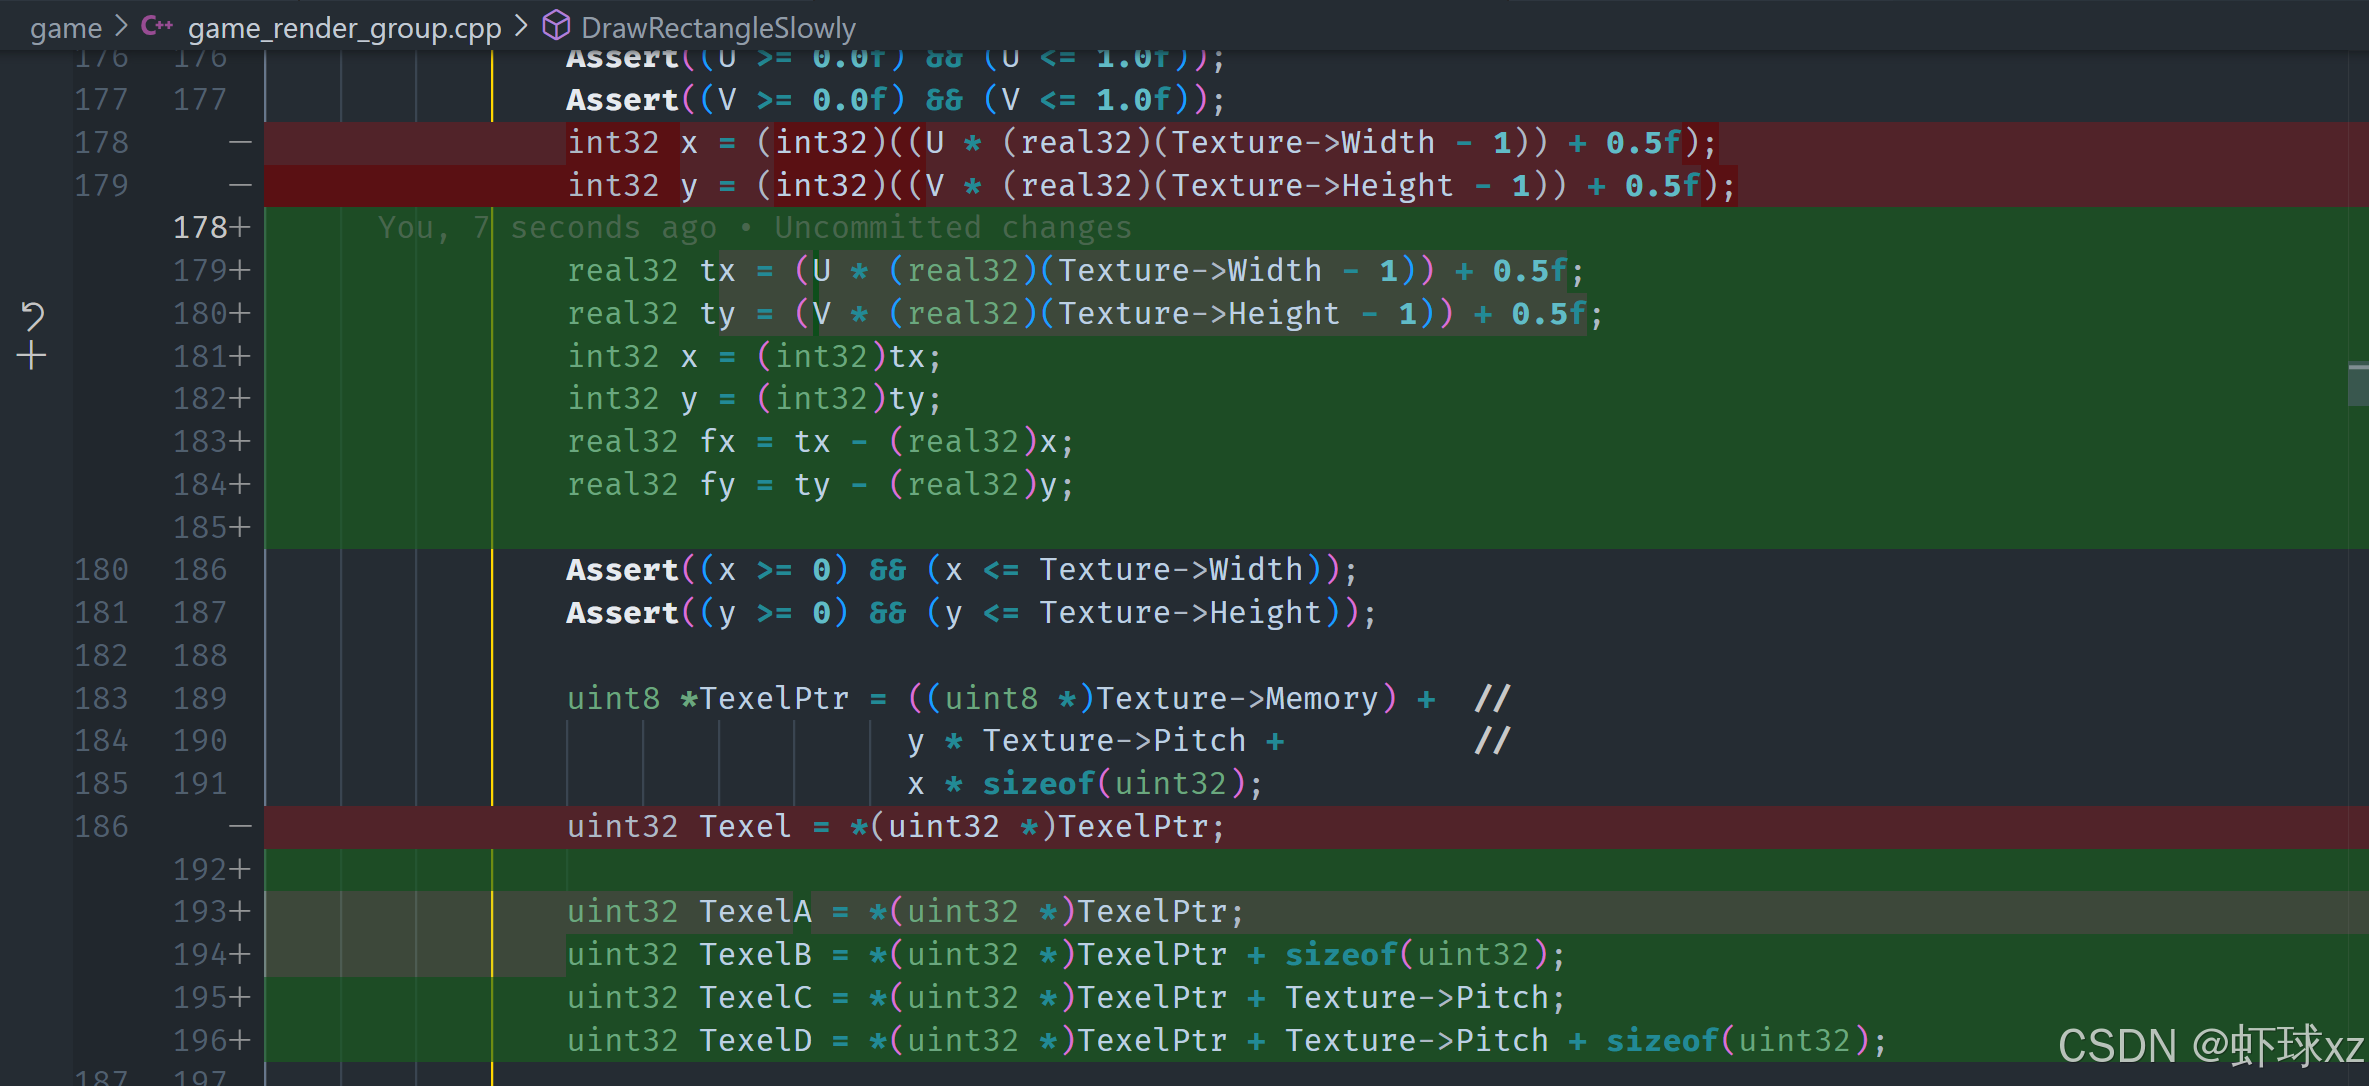Open game_render_group.cpp breadcrumb

(x=344, y=27)
